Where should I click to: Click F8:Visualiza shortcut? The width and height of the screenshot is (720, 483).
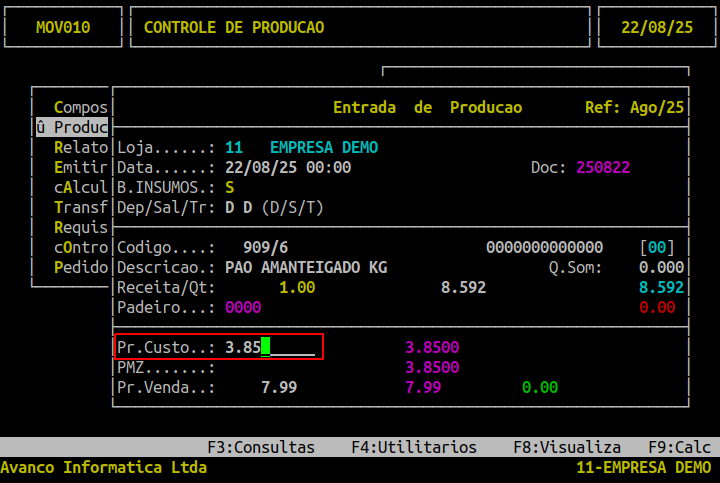click(x=567, y=447)
